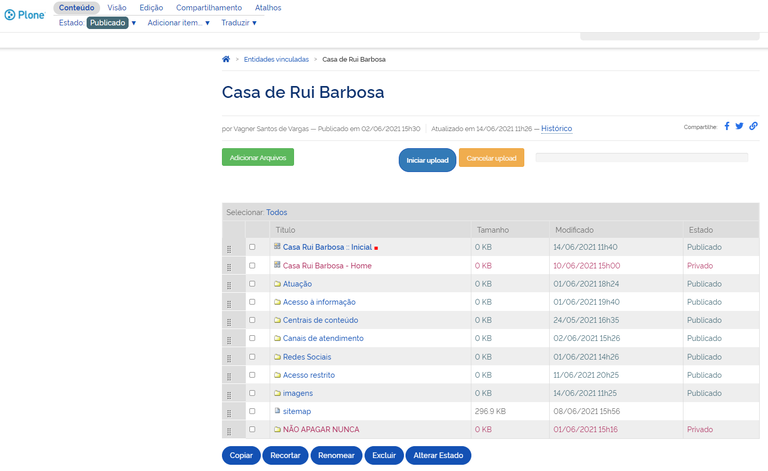Open the Acesso restrito folder link

(x=309, y=375)
